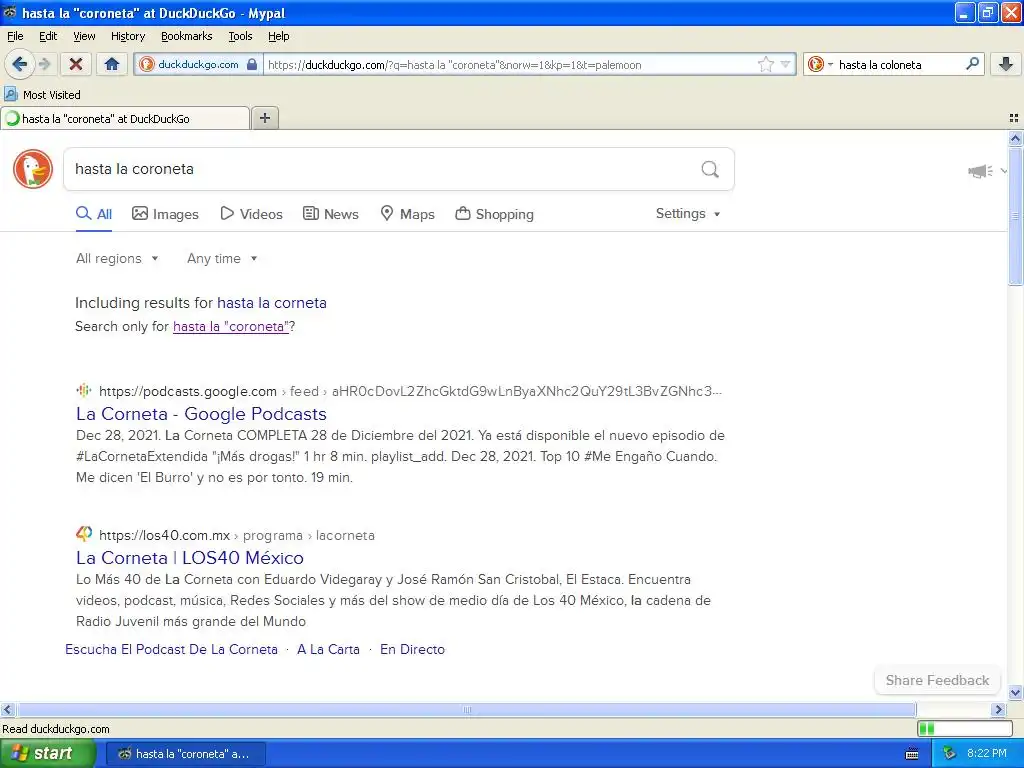The width and height of the screenshot is (1024, 768).
Task: Stop page loading with the red X
Action: click(x=76, y=64)
